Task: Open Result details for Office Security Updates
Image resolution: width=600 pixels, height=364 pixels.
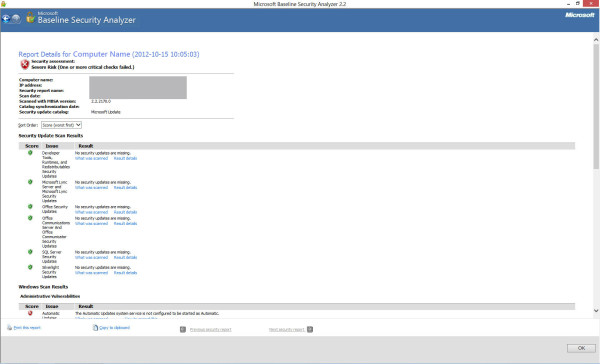Action: pos(126,212)
